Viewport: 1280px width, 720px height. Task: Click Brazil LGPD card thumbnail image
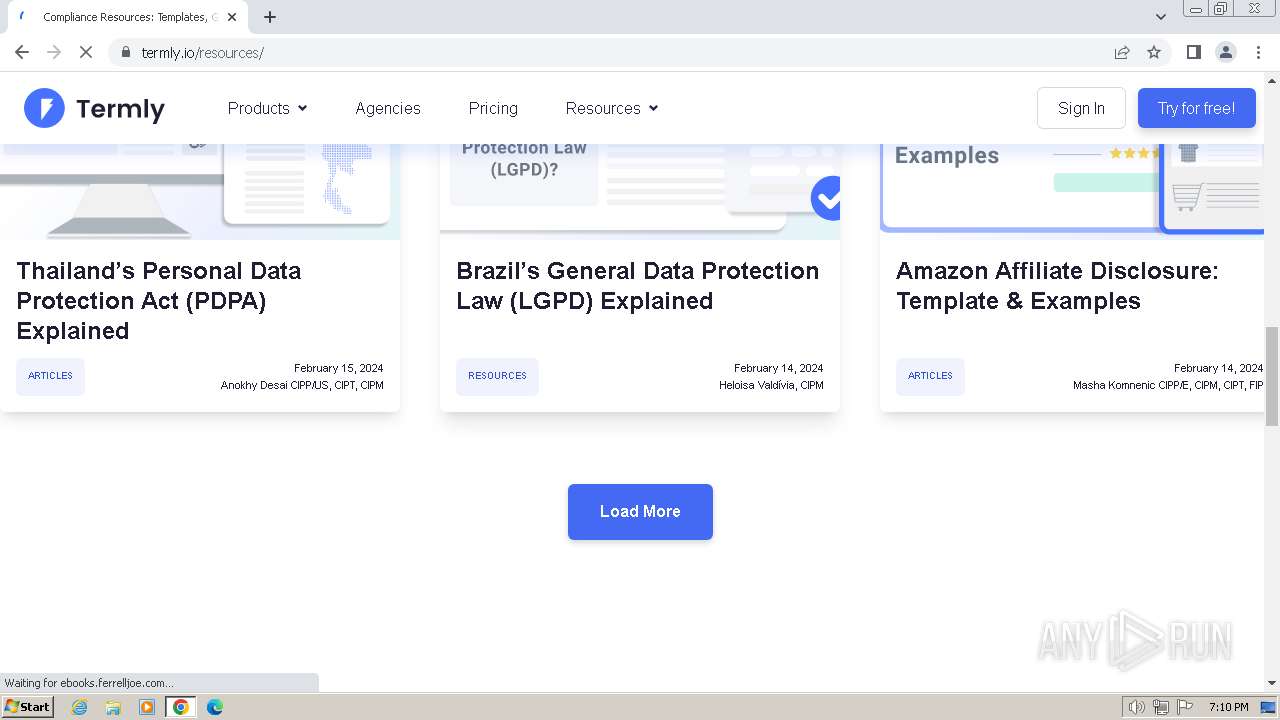(x=640, y=191)
